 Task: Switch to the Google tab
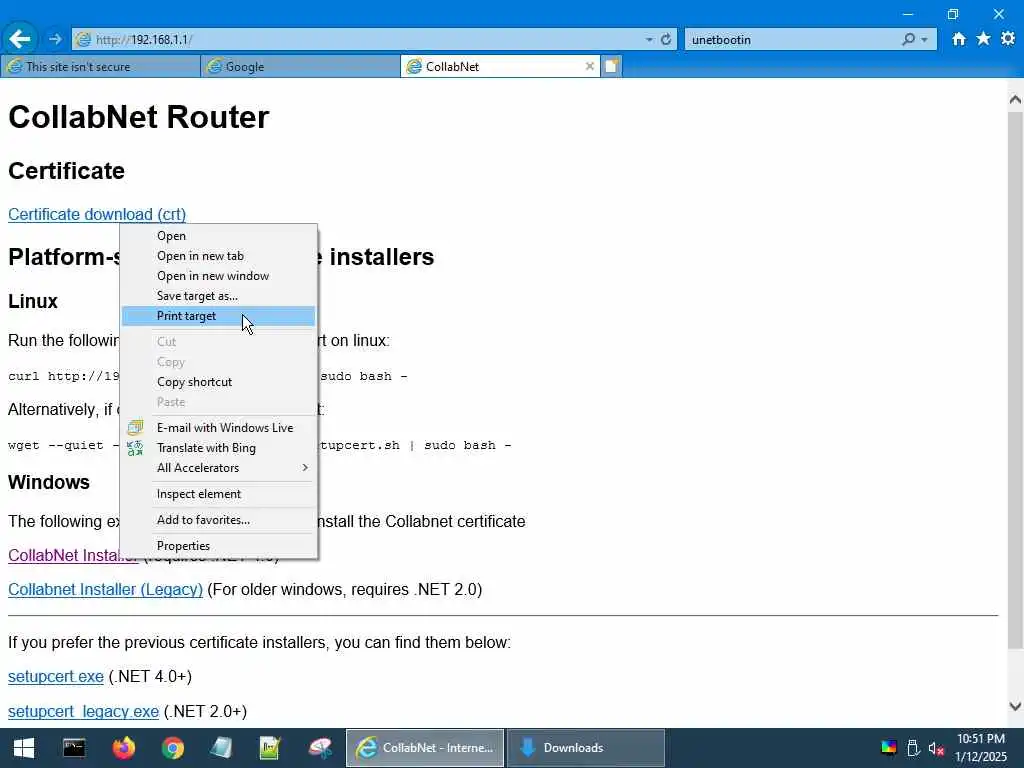(300, 66)
